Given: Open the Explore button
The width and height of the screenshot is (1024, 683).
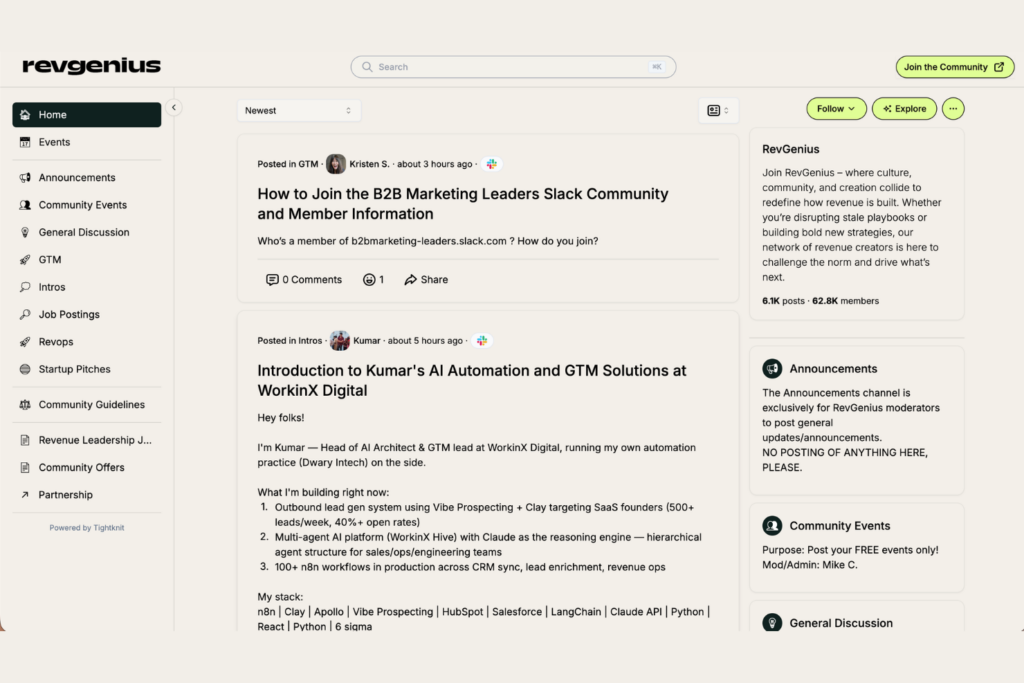Looking at the screenshot, I should 904,108.
